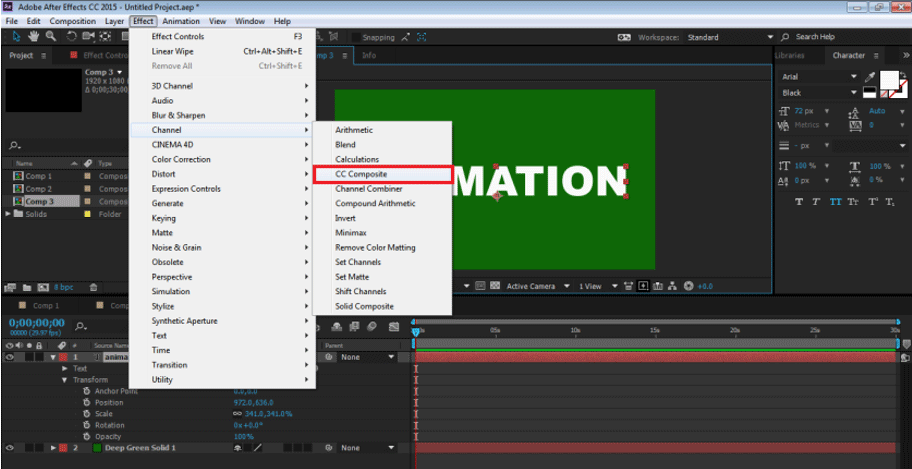Collapse the Transform property group

coord(65,380)
